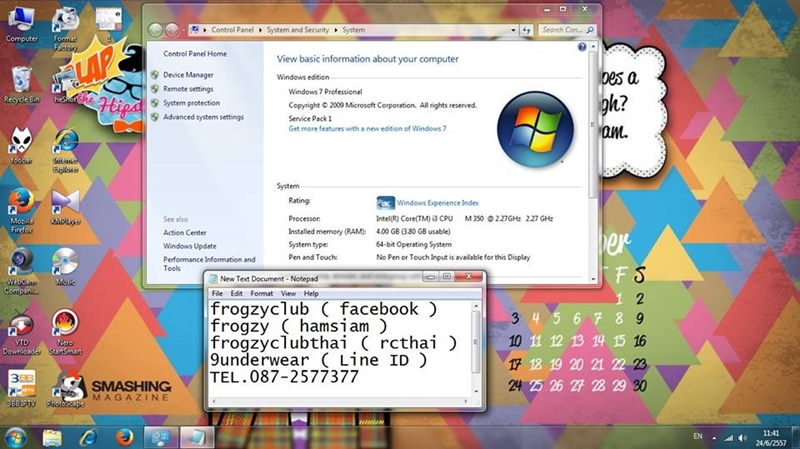
Task: Click the '9underwear ( Line ID )' line in Notepad
Action: (x=318, y=360)
